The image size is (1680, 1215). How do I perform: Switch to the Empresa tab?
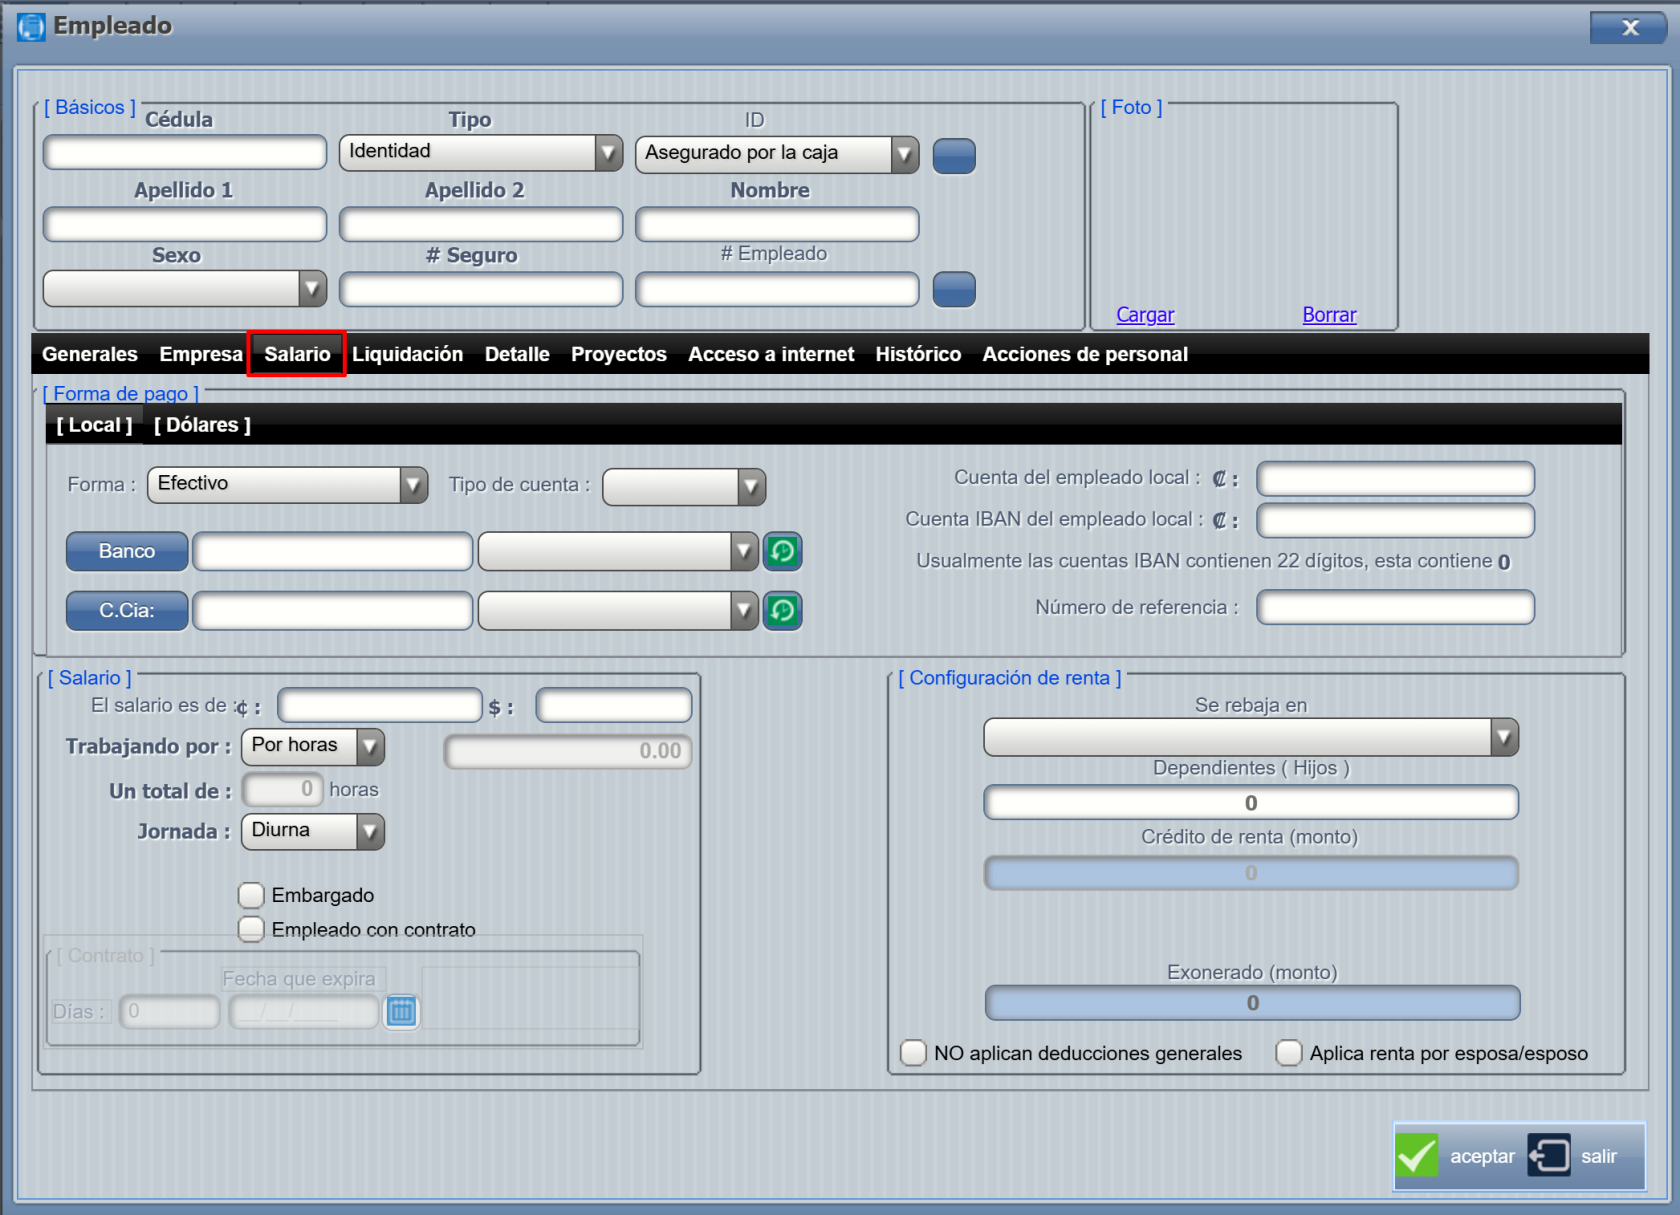(201, 354)
